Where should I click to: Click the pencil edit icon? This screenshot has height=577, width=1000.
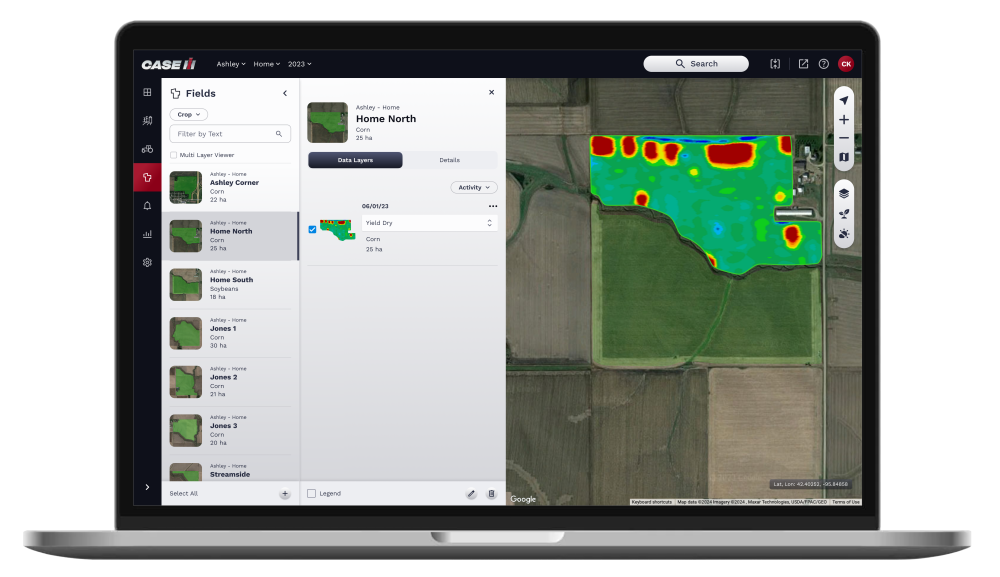[471, 494]
